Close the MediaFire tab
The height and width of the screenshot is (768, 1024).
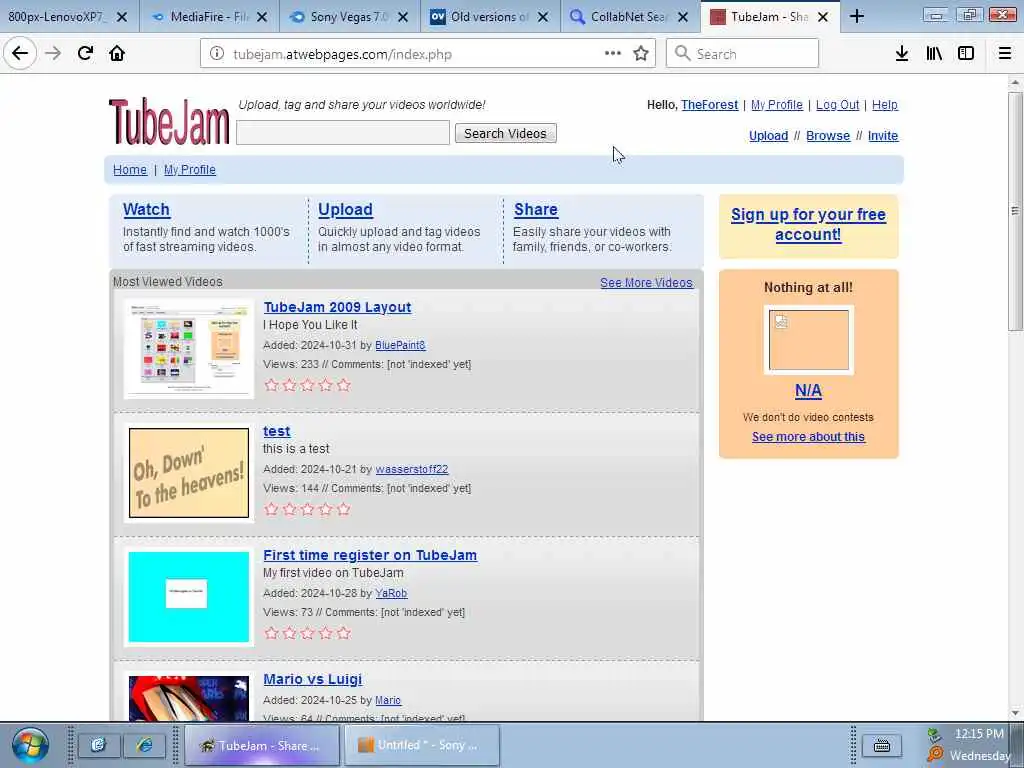tap(262, 17)
